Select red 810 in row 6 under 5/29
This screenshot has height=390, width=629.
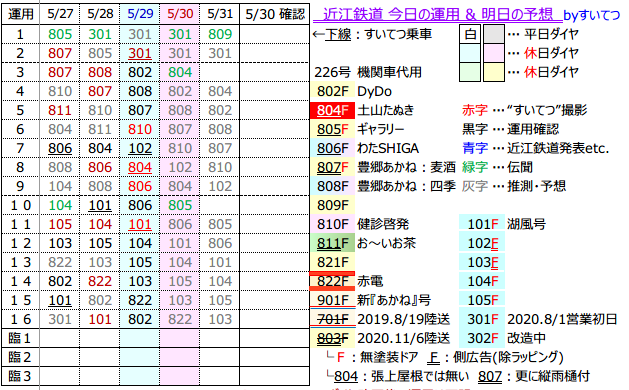coord(140,130)
